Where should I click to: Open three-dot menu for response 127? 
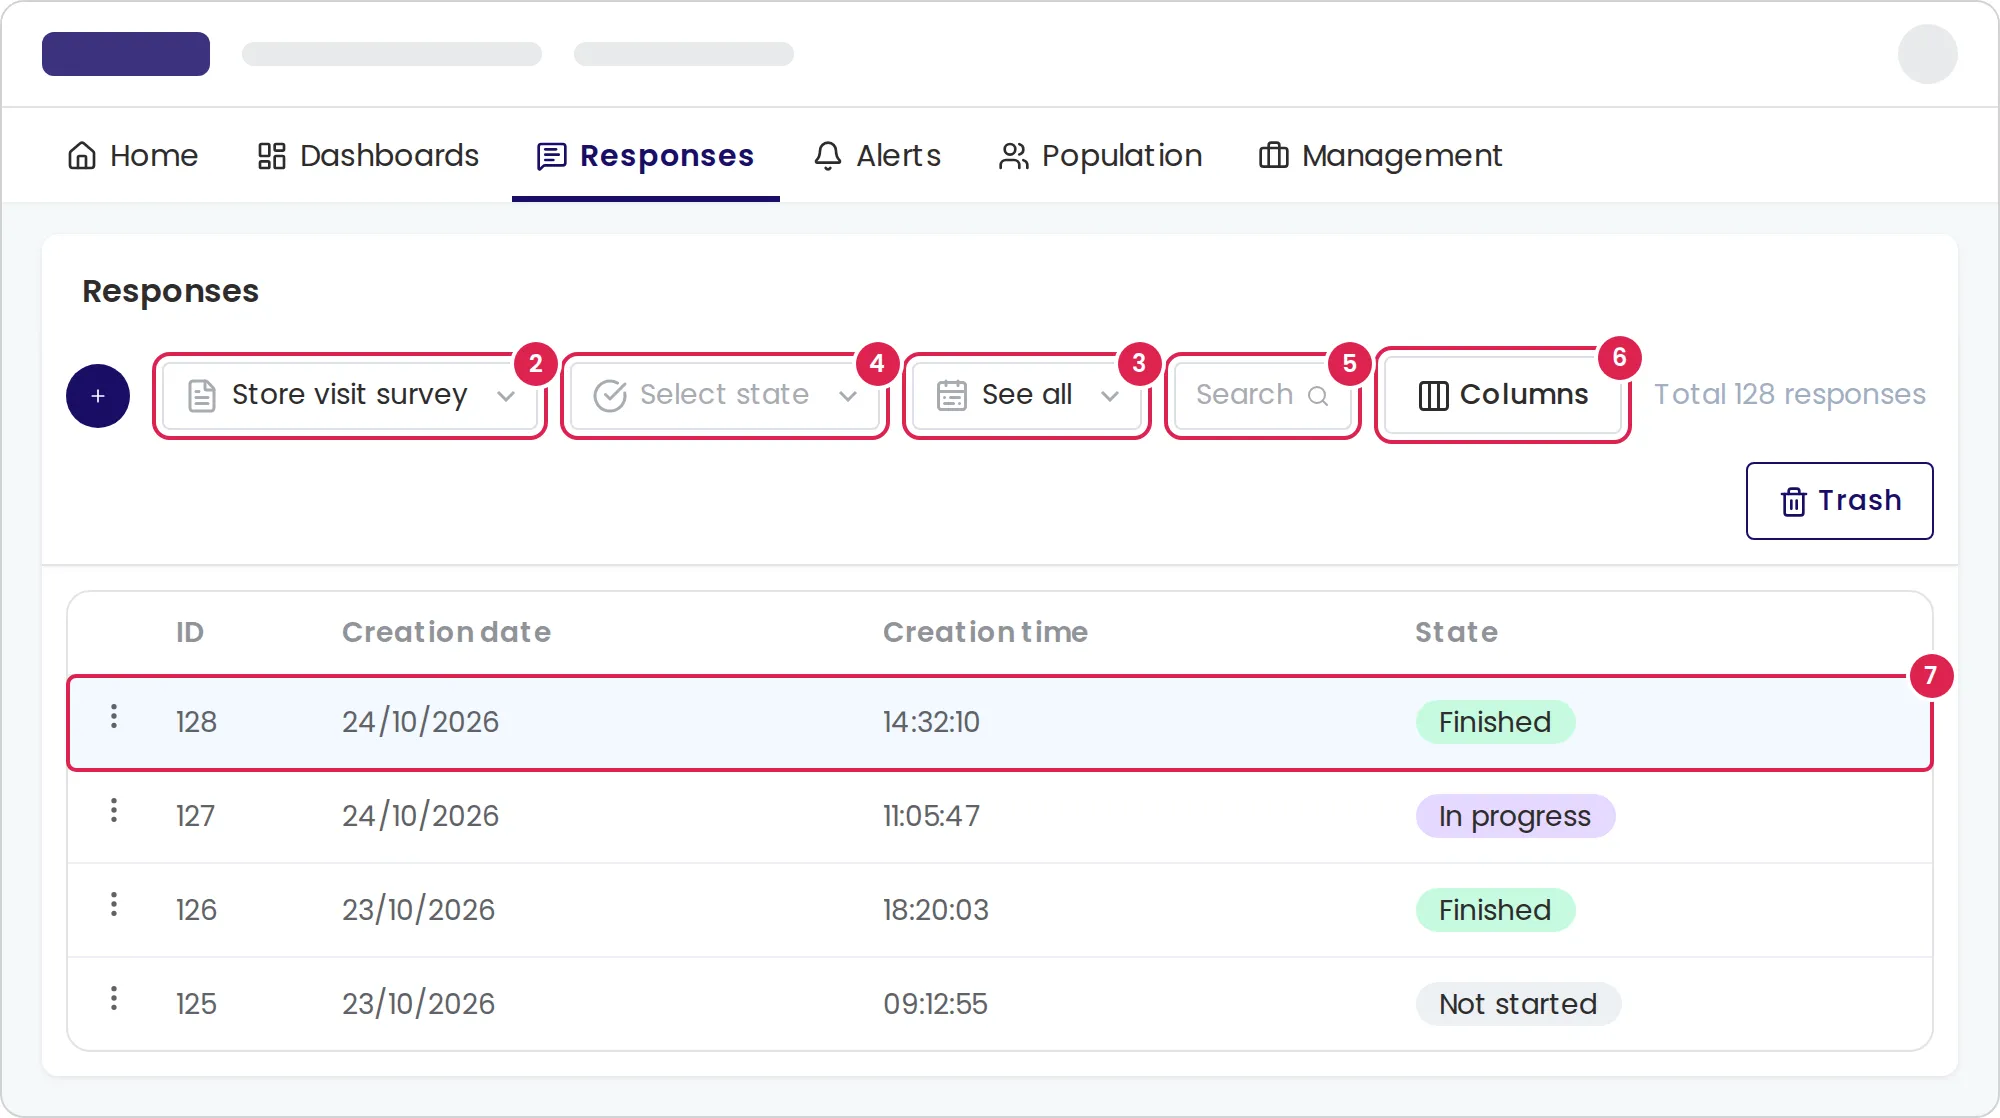click(x=114, y=810)
